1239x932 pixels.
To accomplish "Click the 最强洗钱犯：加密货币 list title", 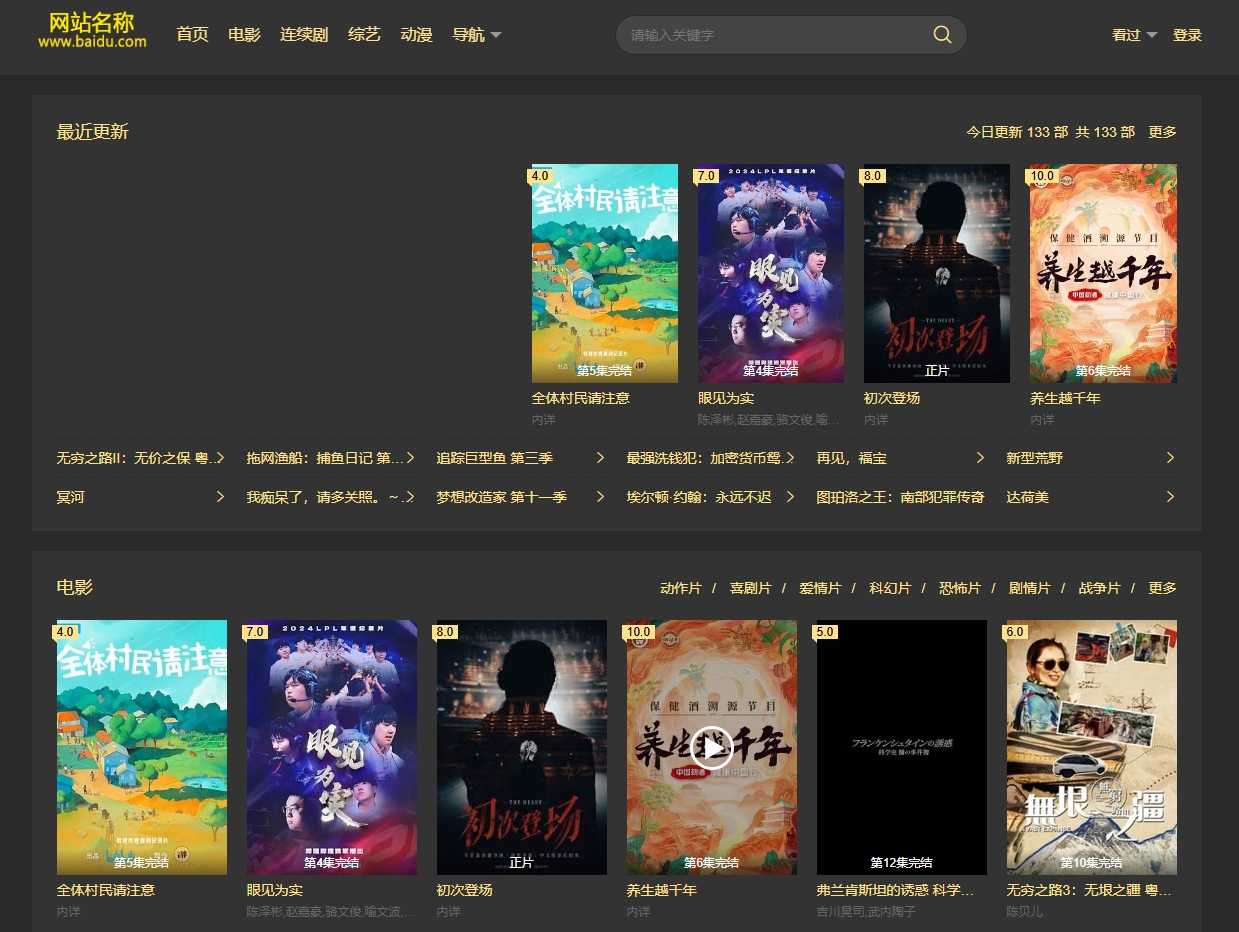I will pos(705,458).
